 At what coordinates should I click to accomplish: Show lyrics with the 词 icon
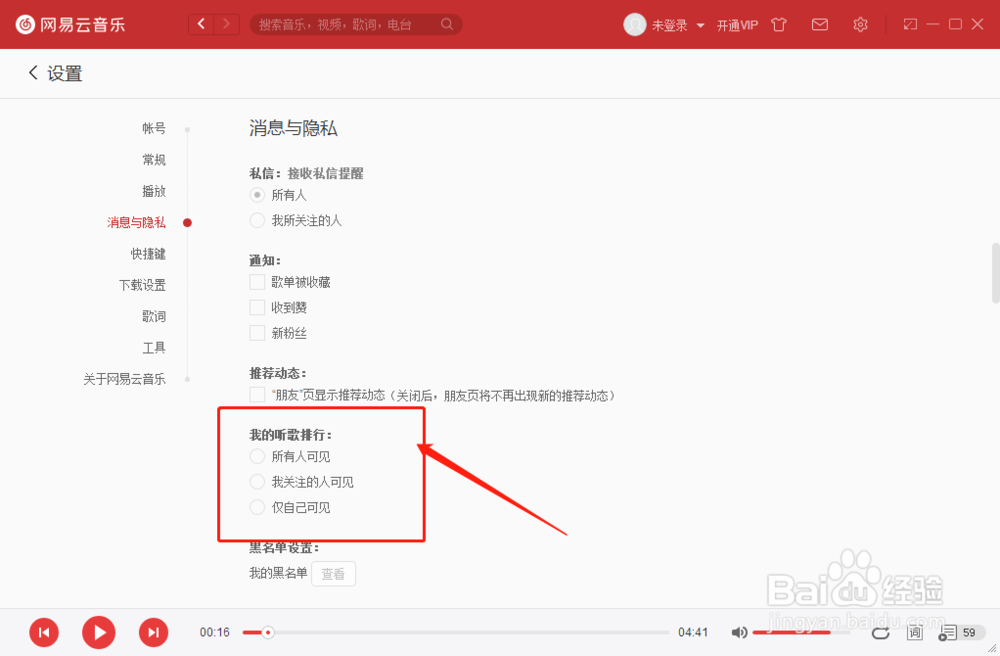[915, 632]
